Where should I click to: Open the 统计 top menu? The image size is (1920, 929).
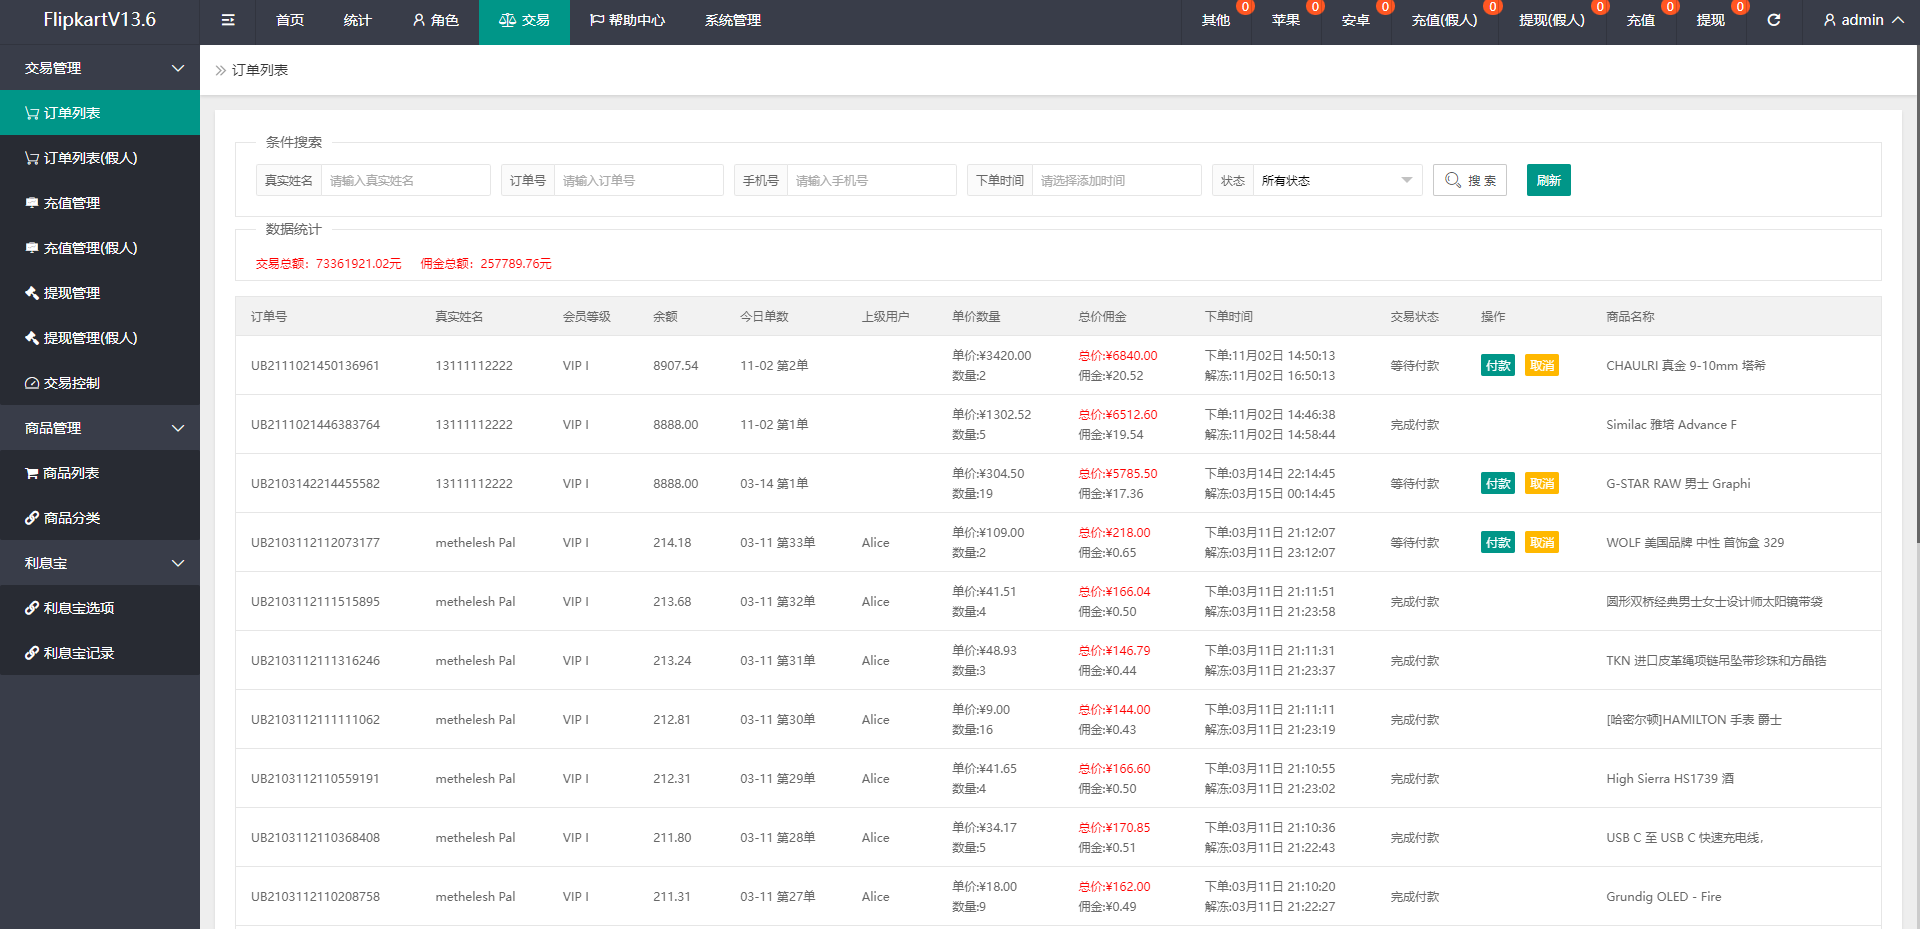357,20
